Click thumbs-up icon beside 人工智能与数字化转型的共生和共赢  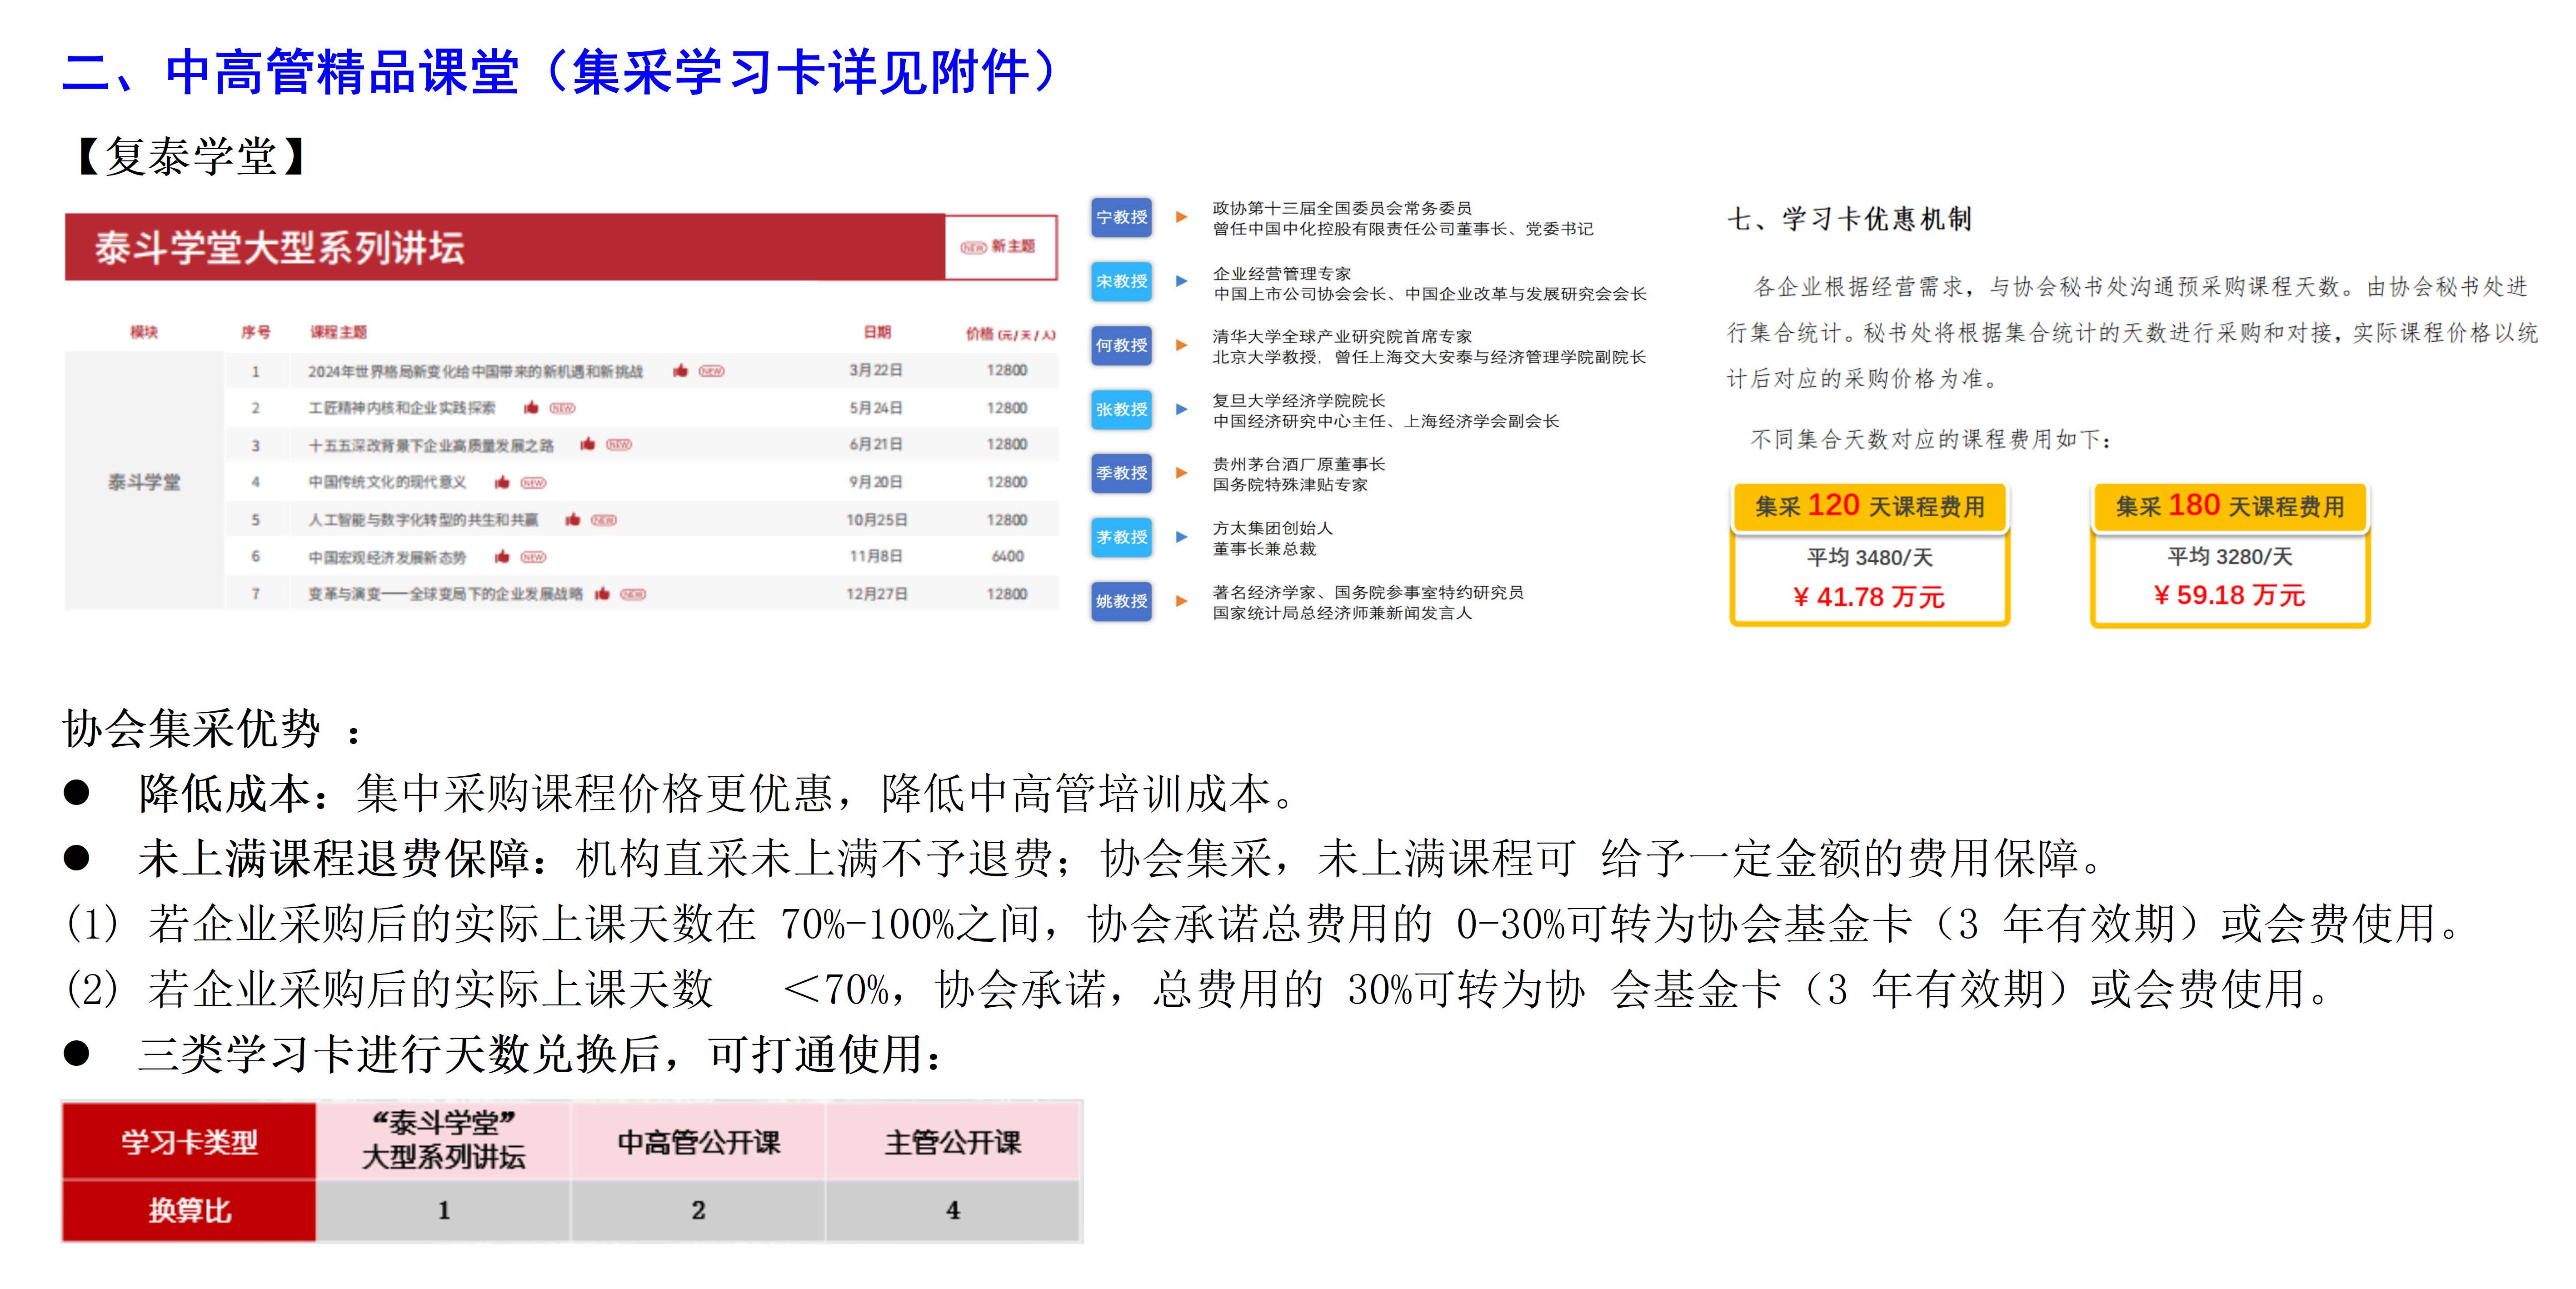click(x=573, y=519)
